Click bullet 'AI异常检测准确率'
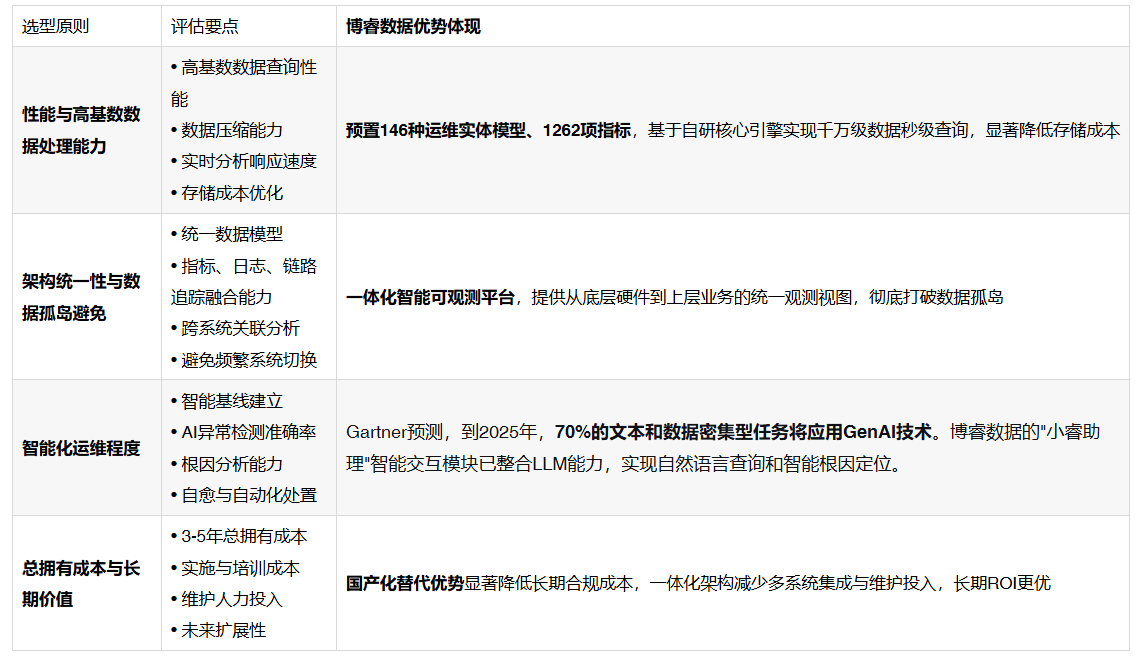The height and width of the screenshot is (656, 1139). coord(243,432)
